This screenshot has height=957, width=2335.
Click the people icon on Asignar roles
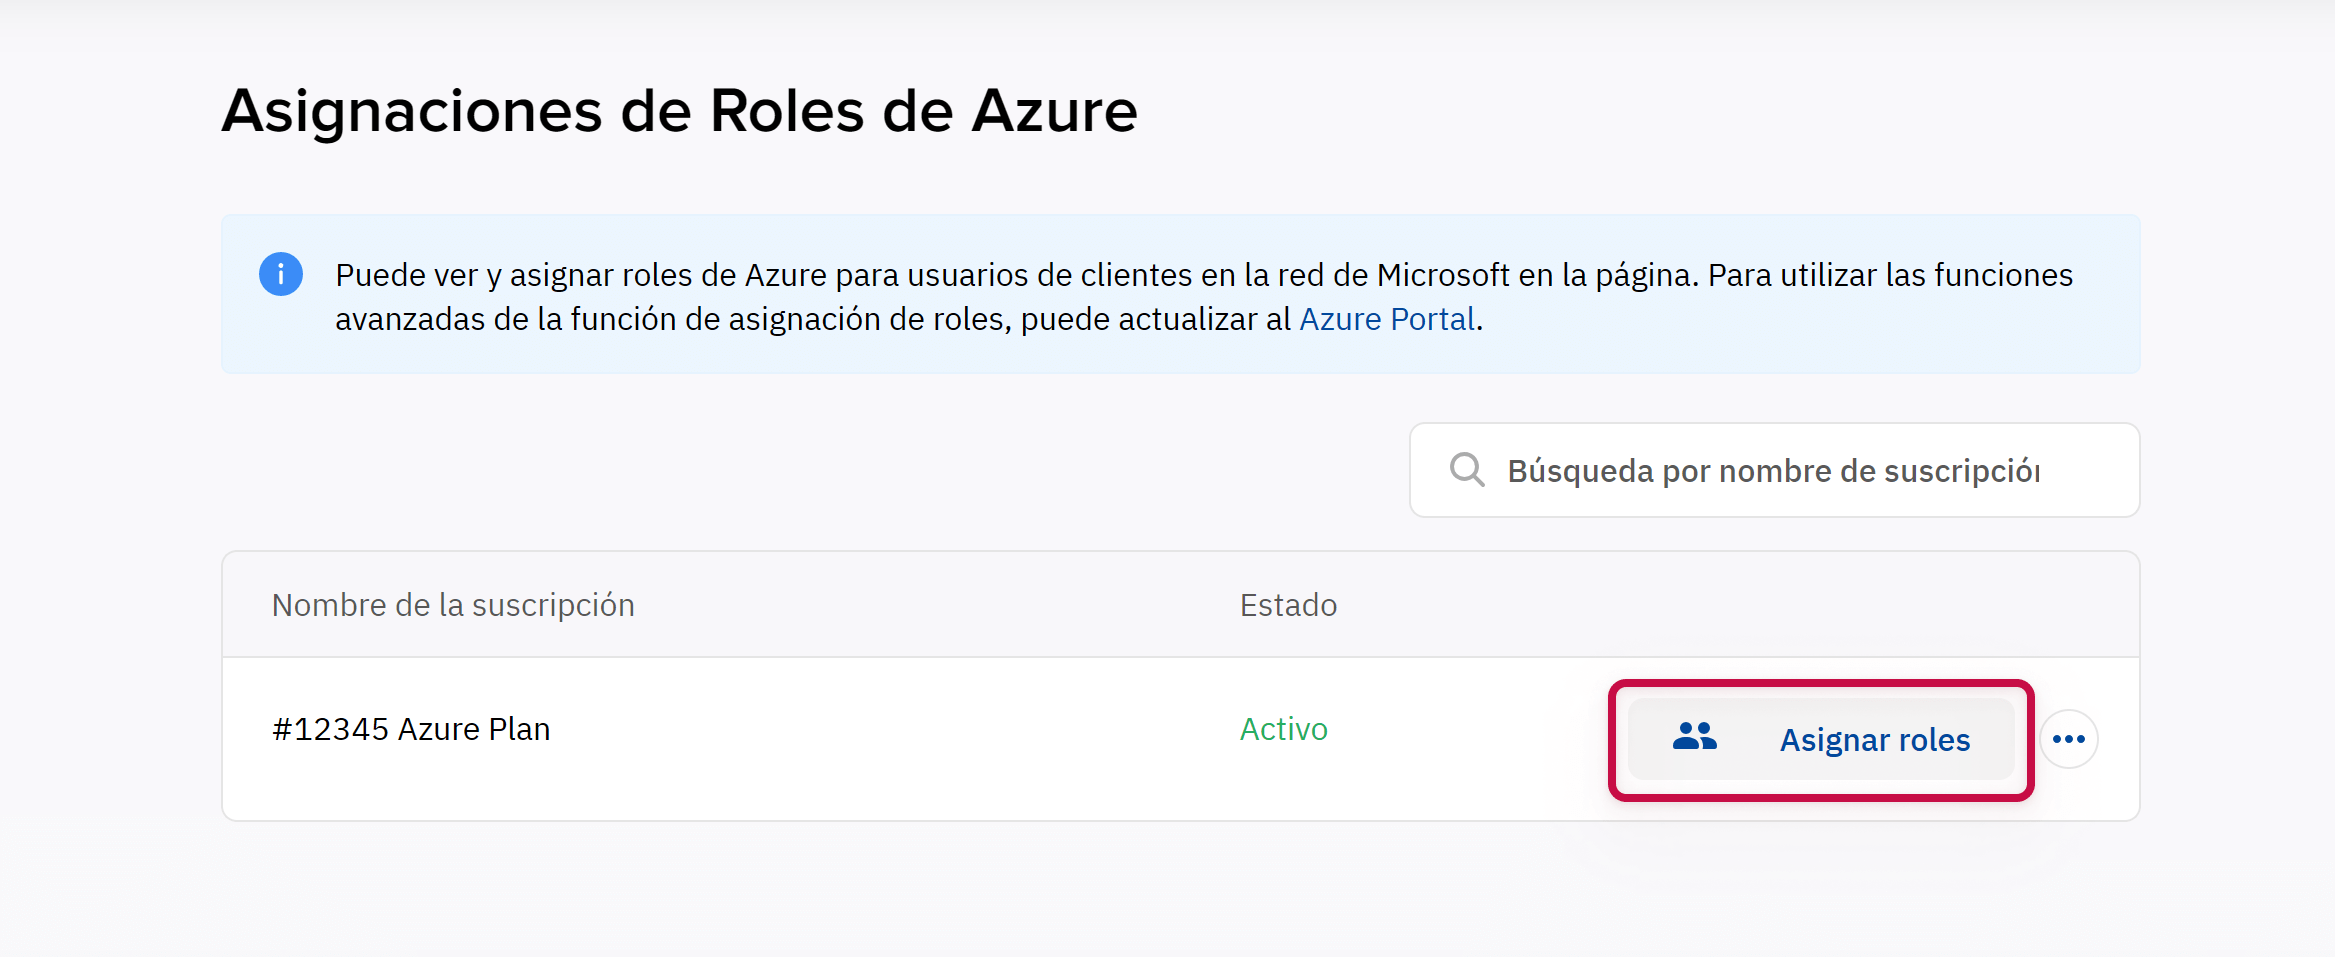[1695, 738]
